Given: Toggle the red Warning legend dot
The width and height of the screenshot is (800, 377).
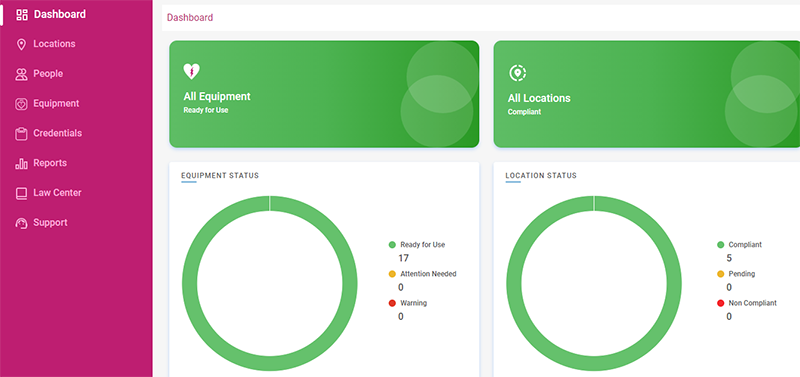Looking at the screenshot, I should (x=392, y=303).
